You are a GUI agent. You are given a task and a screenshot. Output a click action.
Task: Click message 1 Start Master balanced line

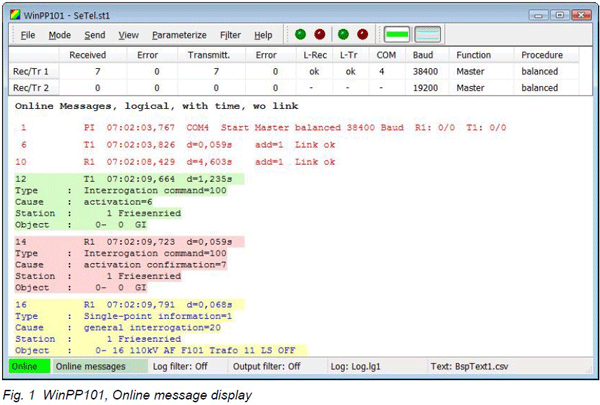263,127
